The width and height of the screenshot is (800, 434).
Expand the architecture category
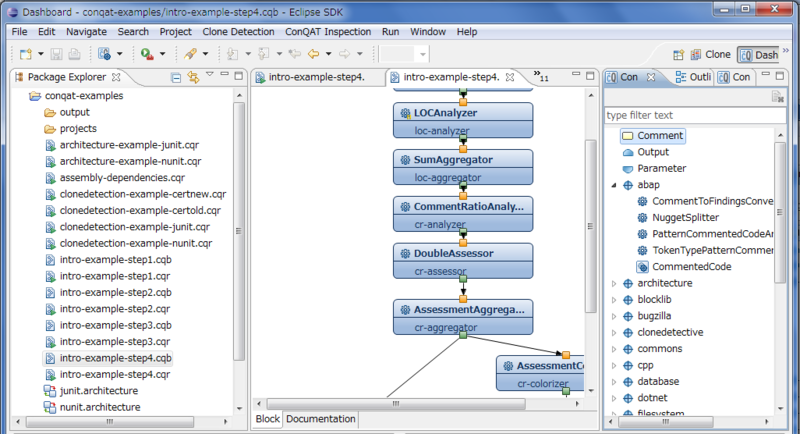(614, 284)
